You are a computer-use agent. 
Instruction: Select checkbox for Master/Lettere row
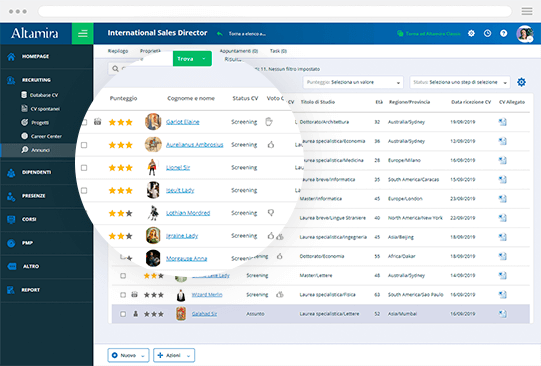[x=123, y=276]
